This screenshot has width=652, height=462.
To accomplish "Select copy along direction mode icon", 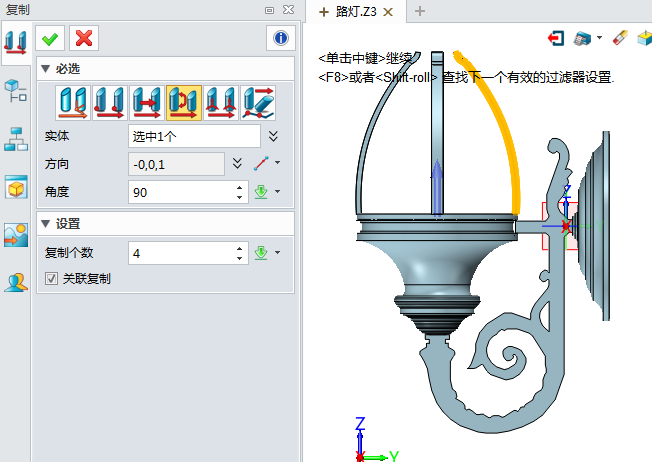I will pos(147,103).
